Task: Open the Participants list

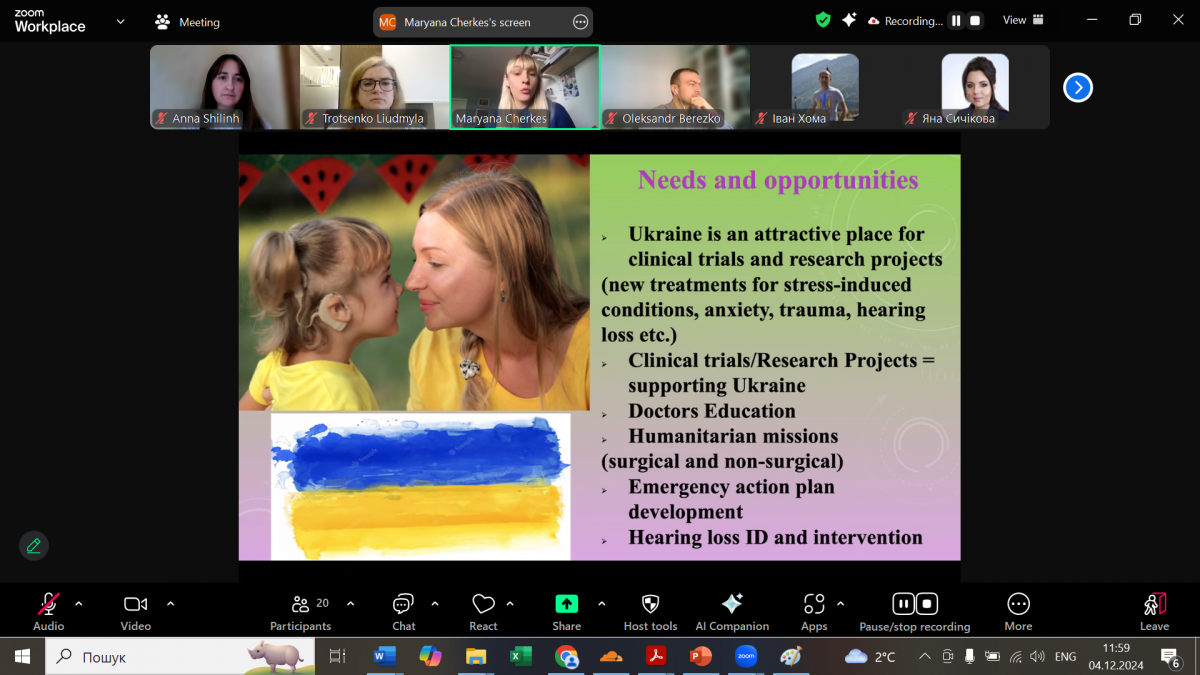Action: 300,604
